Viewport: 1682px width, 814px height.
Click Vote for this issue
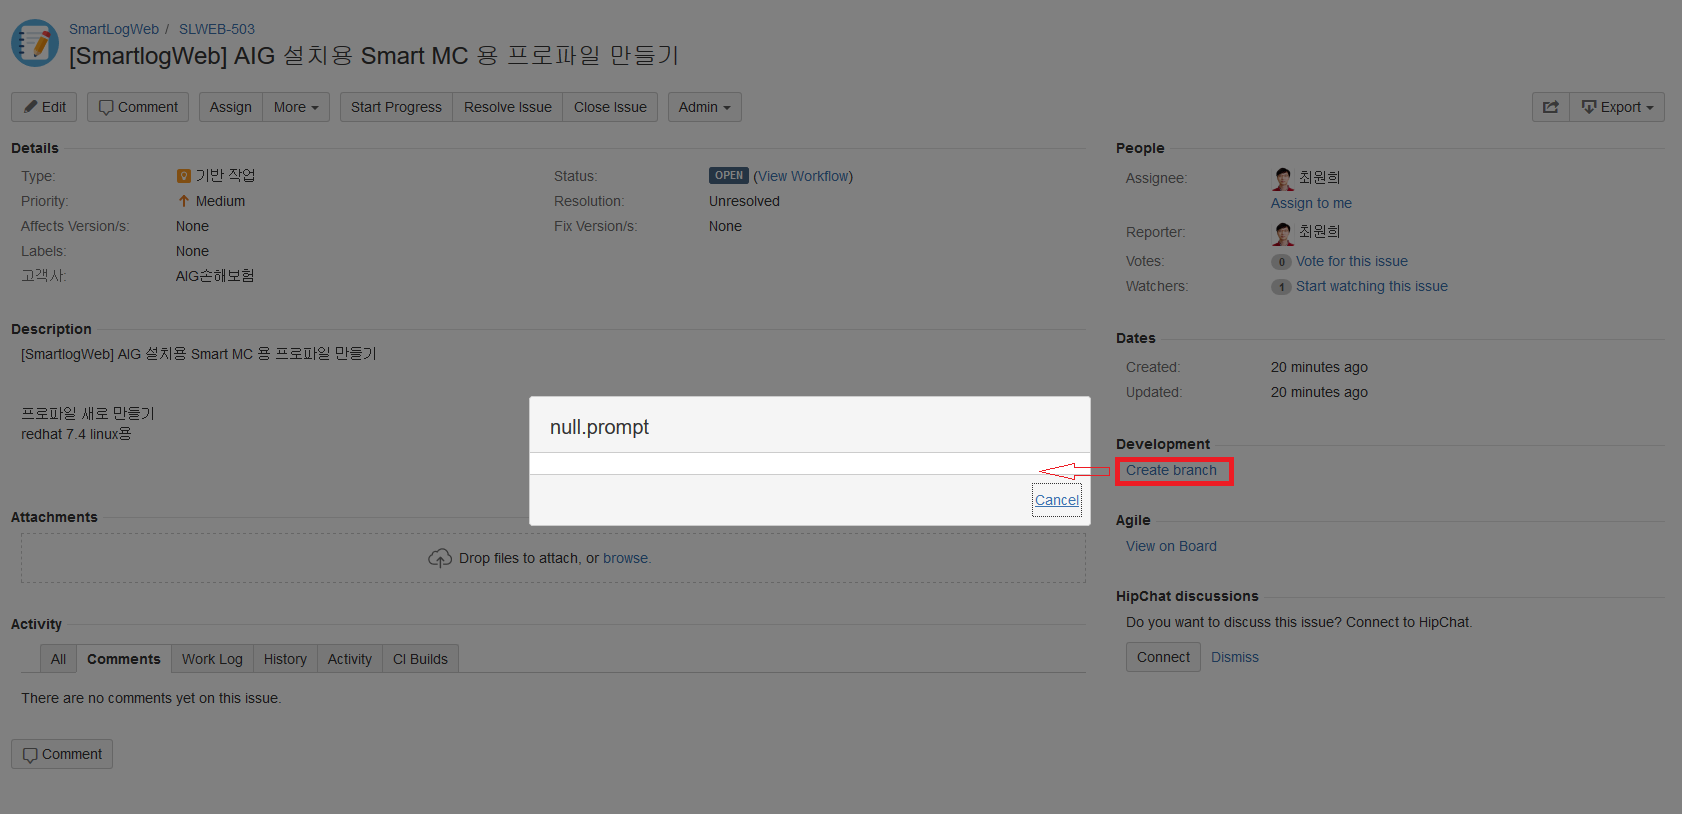[1352, 261]
